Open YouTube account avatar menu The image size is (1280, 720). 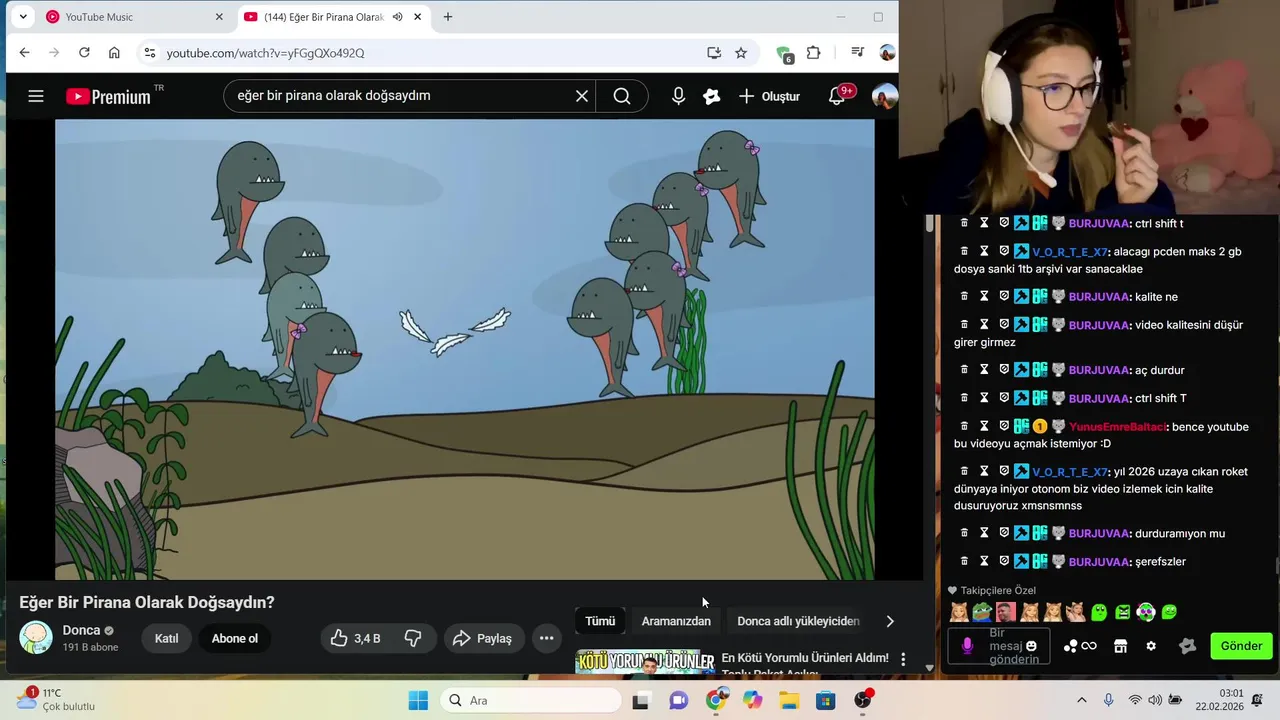(x=884, y=96)
